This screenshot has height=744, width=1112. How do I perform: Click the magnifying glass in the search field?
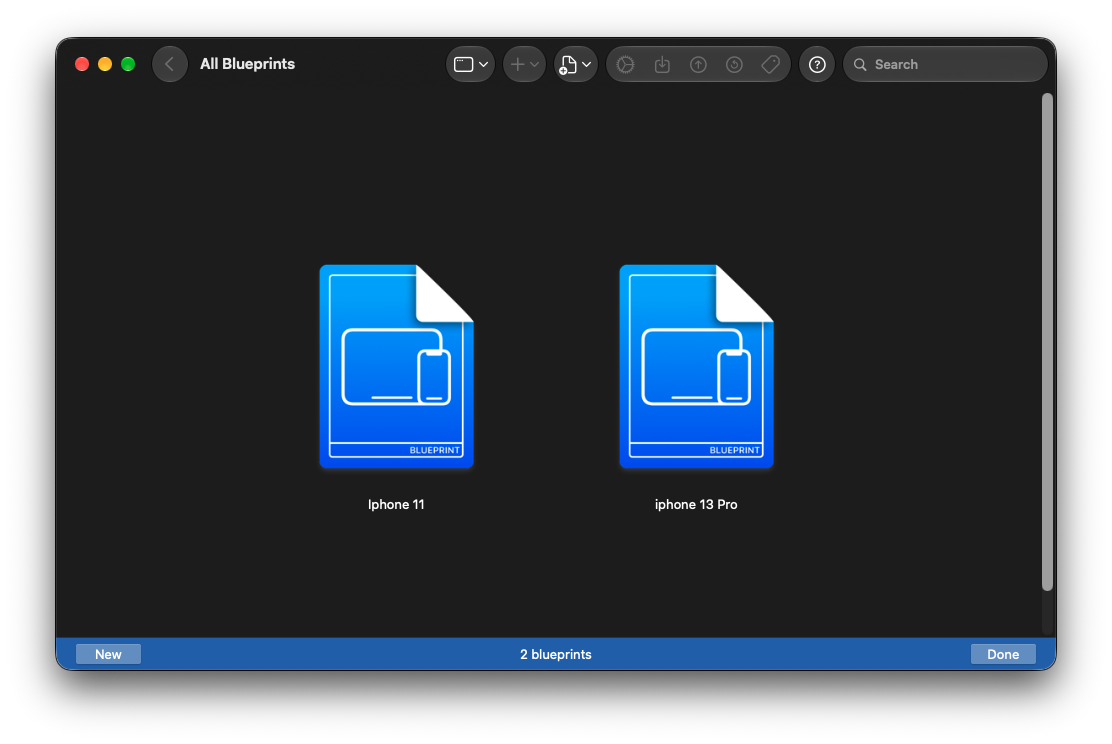click(860, 65)
